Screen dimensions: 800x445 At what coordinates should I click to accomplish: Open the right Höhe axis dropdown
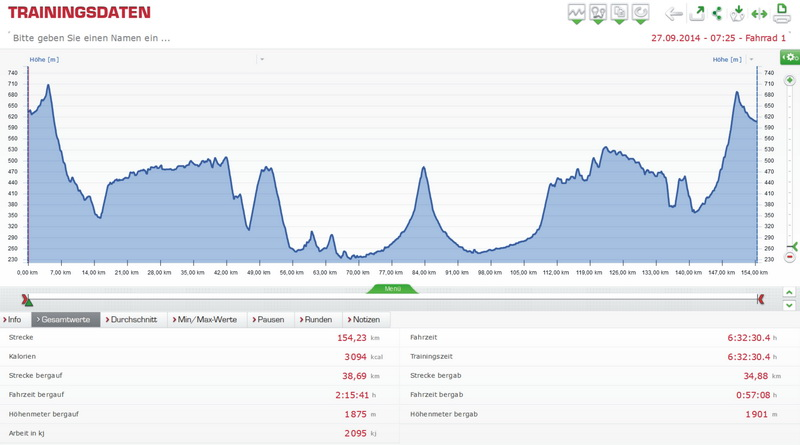coord(751,59)
